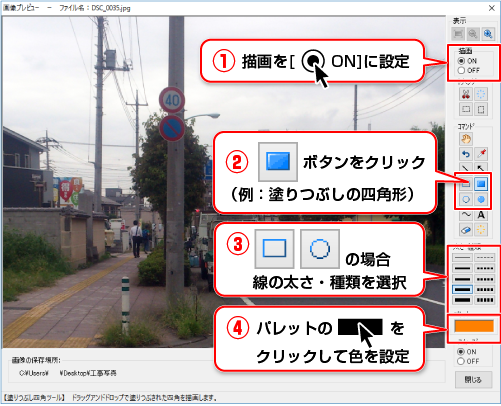
Task: Select the text A tool
Action: (481, 215)
